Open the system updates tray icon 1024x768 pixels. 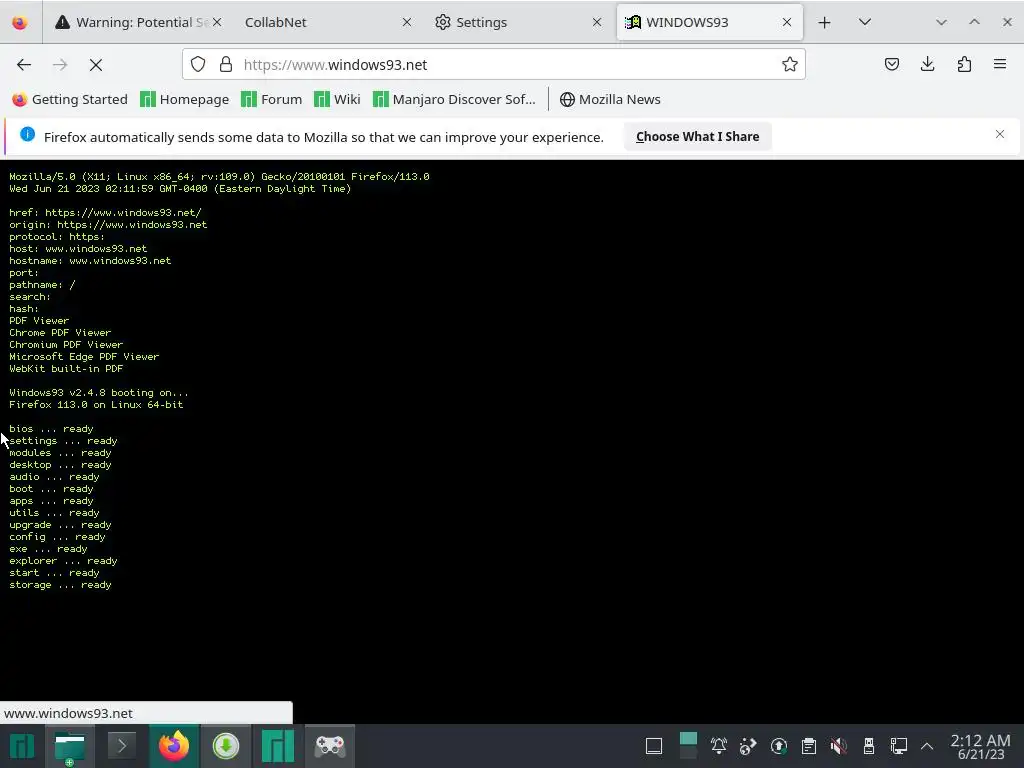(x=778, y=746)
